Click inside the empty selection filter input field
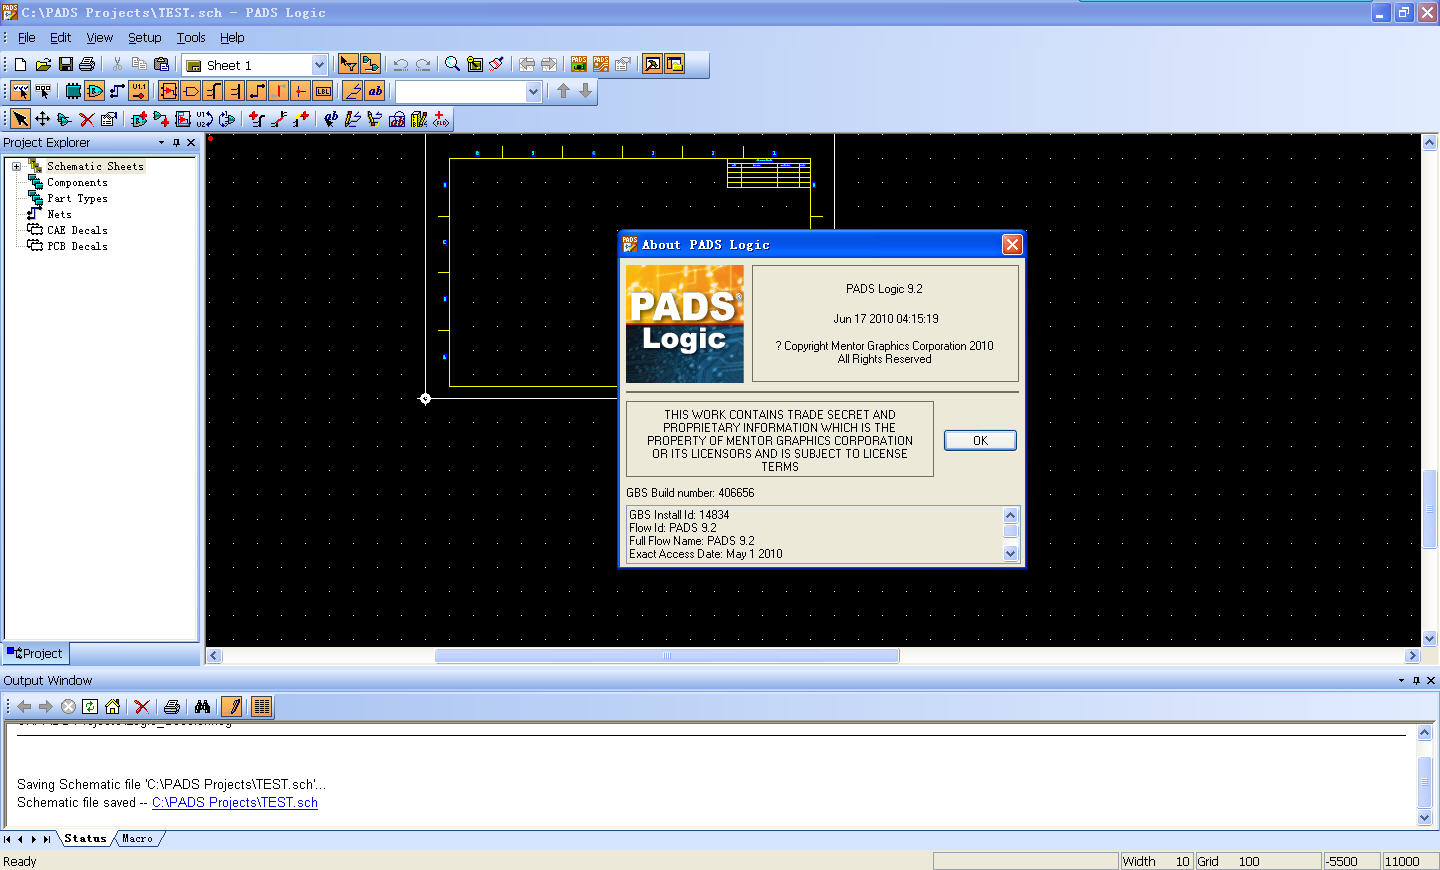 [x=460, y=92]
